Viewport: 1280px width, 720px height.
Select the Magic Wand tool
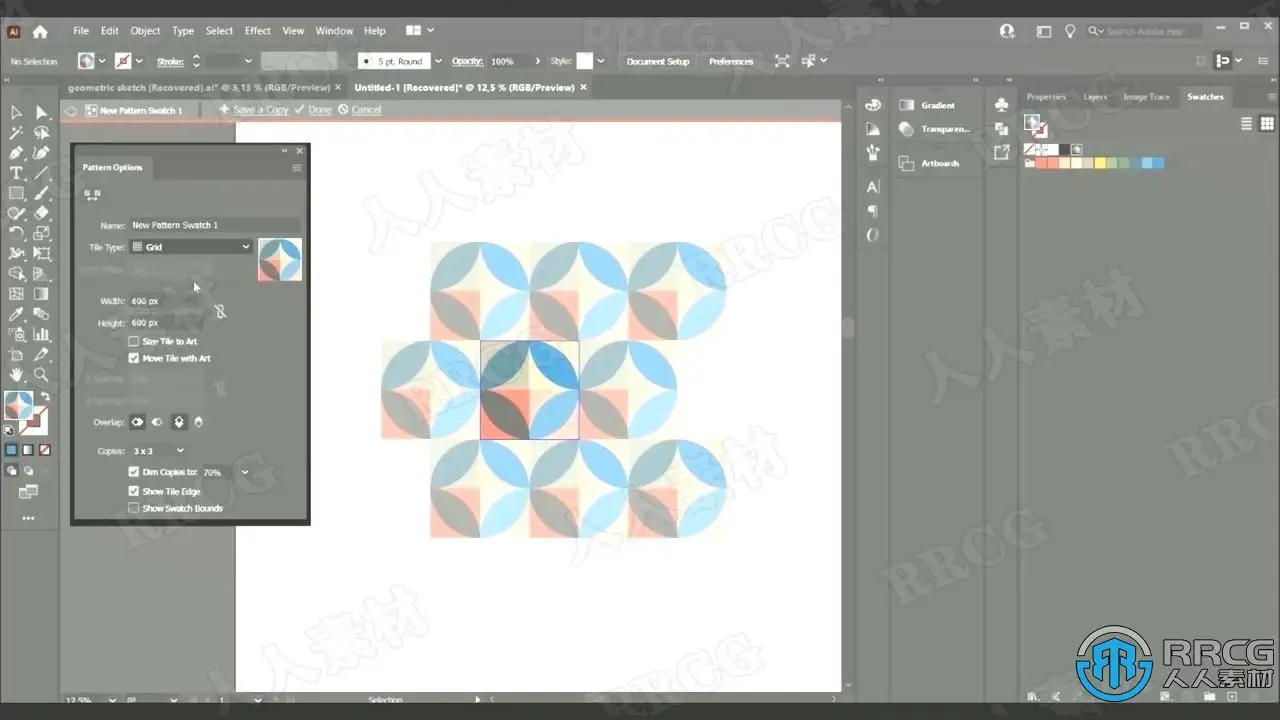[x=16, y=133]
